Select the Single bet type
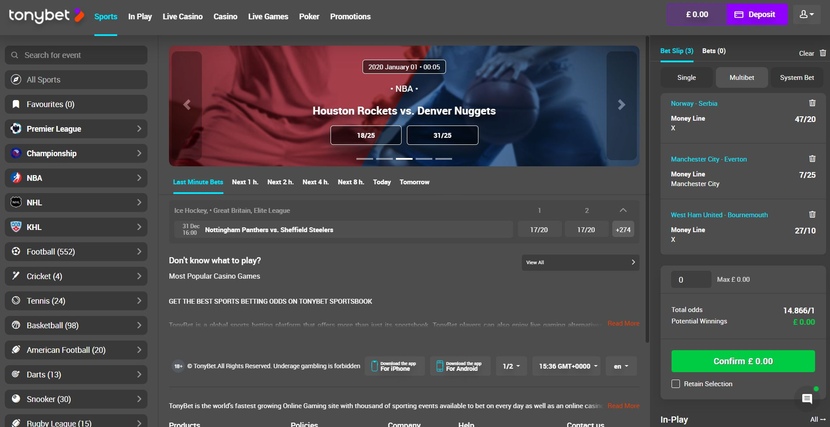 click(687, 77)
